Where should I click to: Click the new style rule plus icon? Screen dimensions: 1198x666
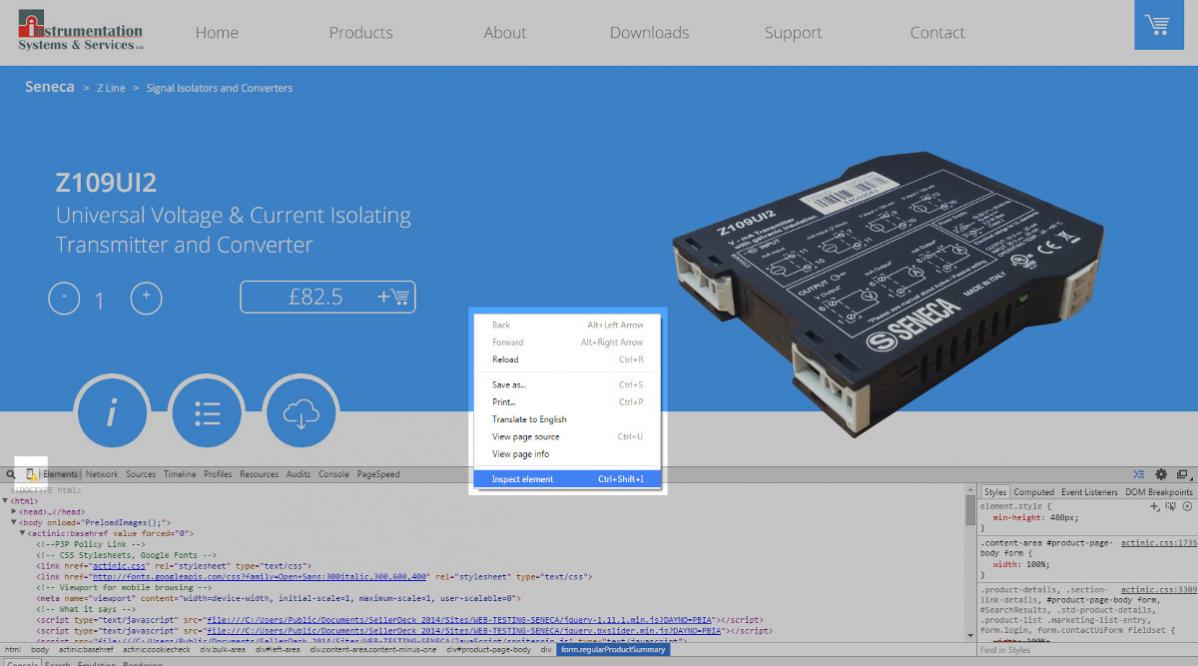click(x=1154, y=506)
